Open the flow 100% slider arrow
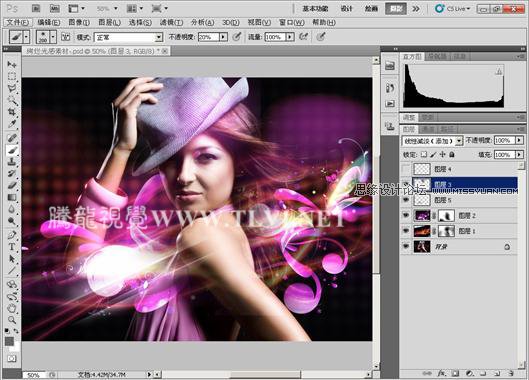529x380 pixels. 290,37
